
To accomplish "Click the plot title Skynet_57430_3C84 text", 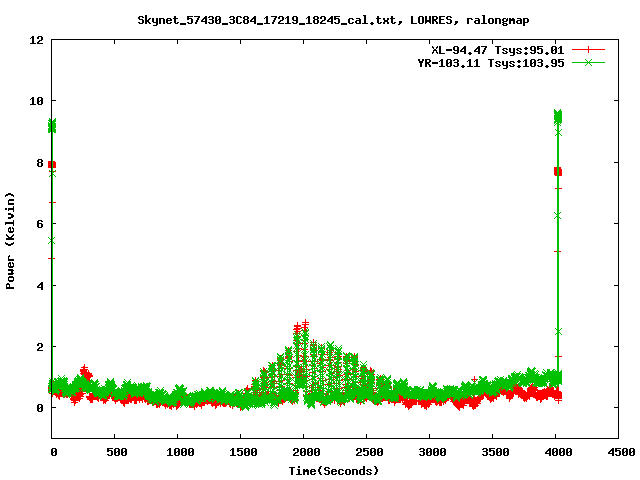I will click(333, 20).
